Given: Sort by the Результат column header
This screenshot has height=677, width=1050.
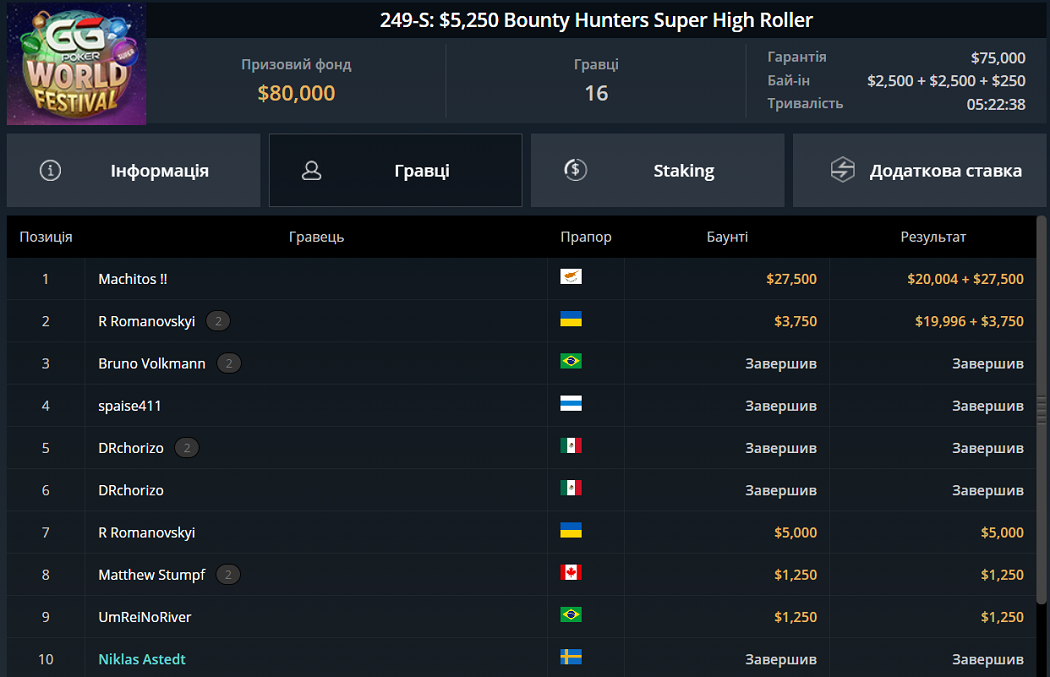Looking at the screenshot, I should click(x=933, y=237).
